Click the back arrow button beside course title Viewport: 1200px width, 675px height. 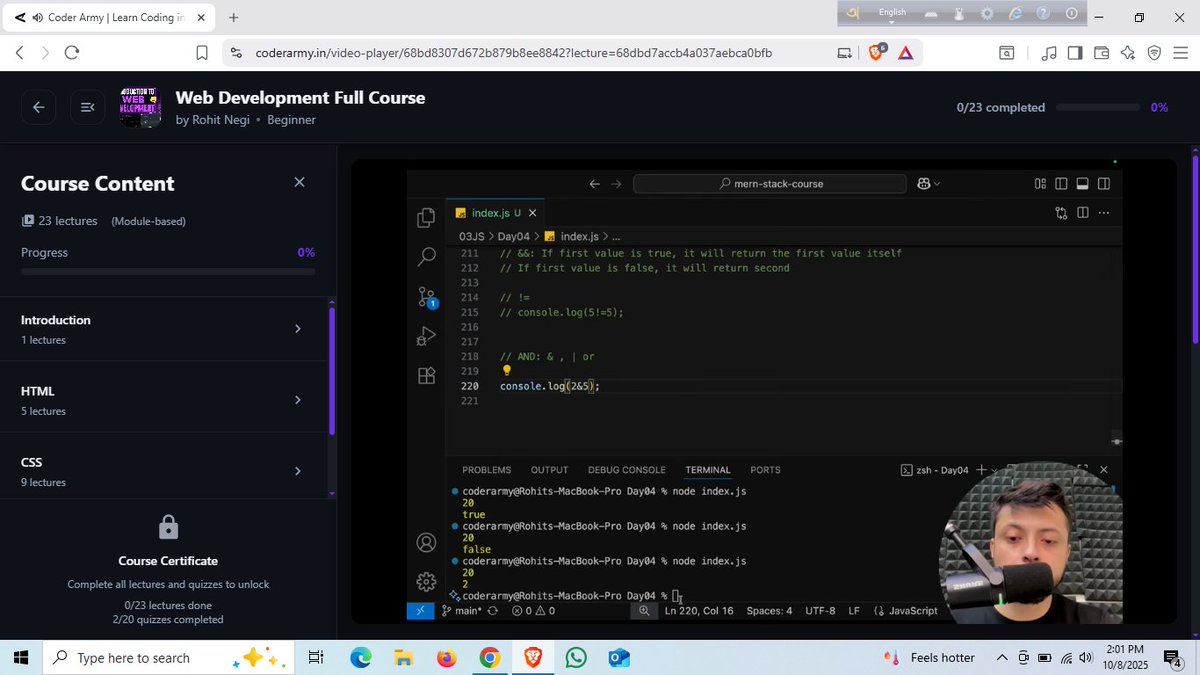pyautogui.click(x=38, y=107)
